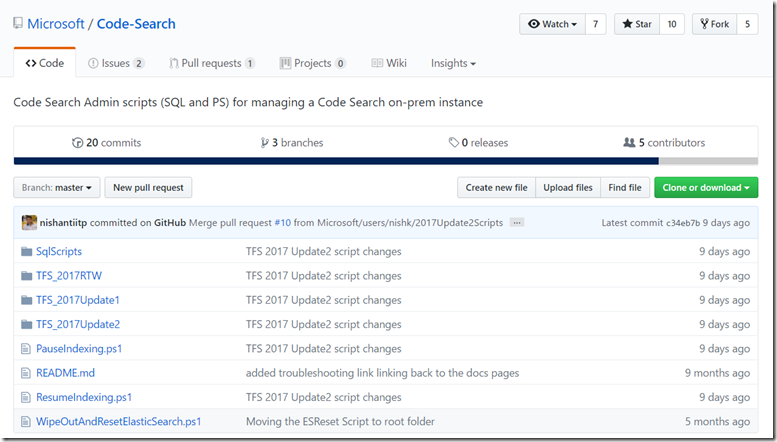
Task: Click the forks count 5
Action: pos(747,24)
